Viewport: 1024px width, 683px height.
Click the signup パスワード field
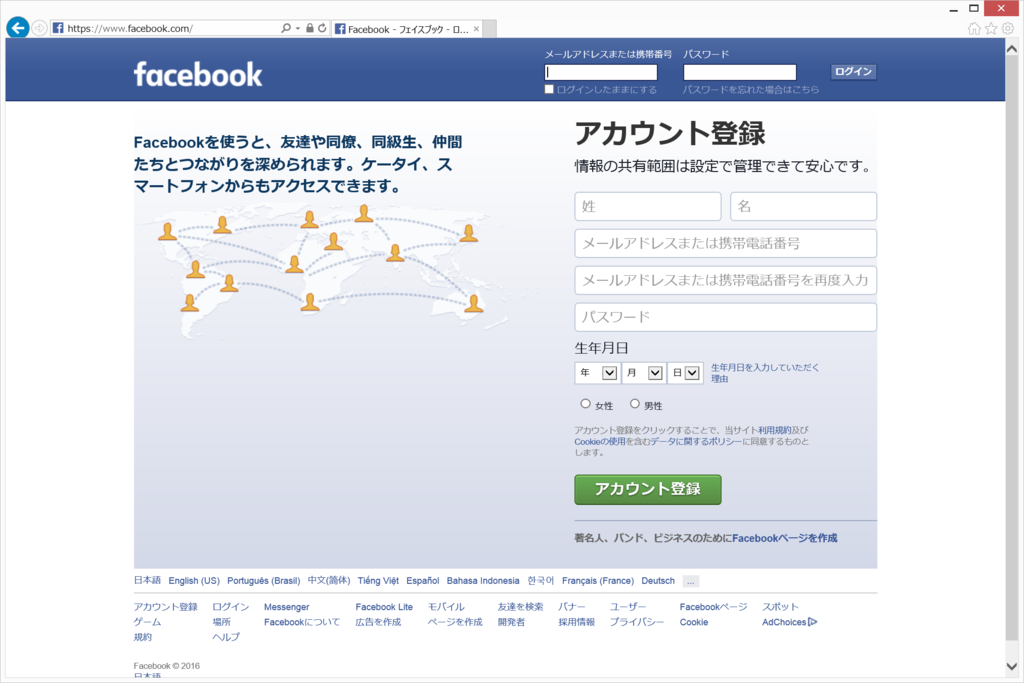point(726,317)
